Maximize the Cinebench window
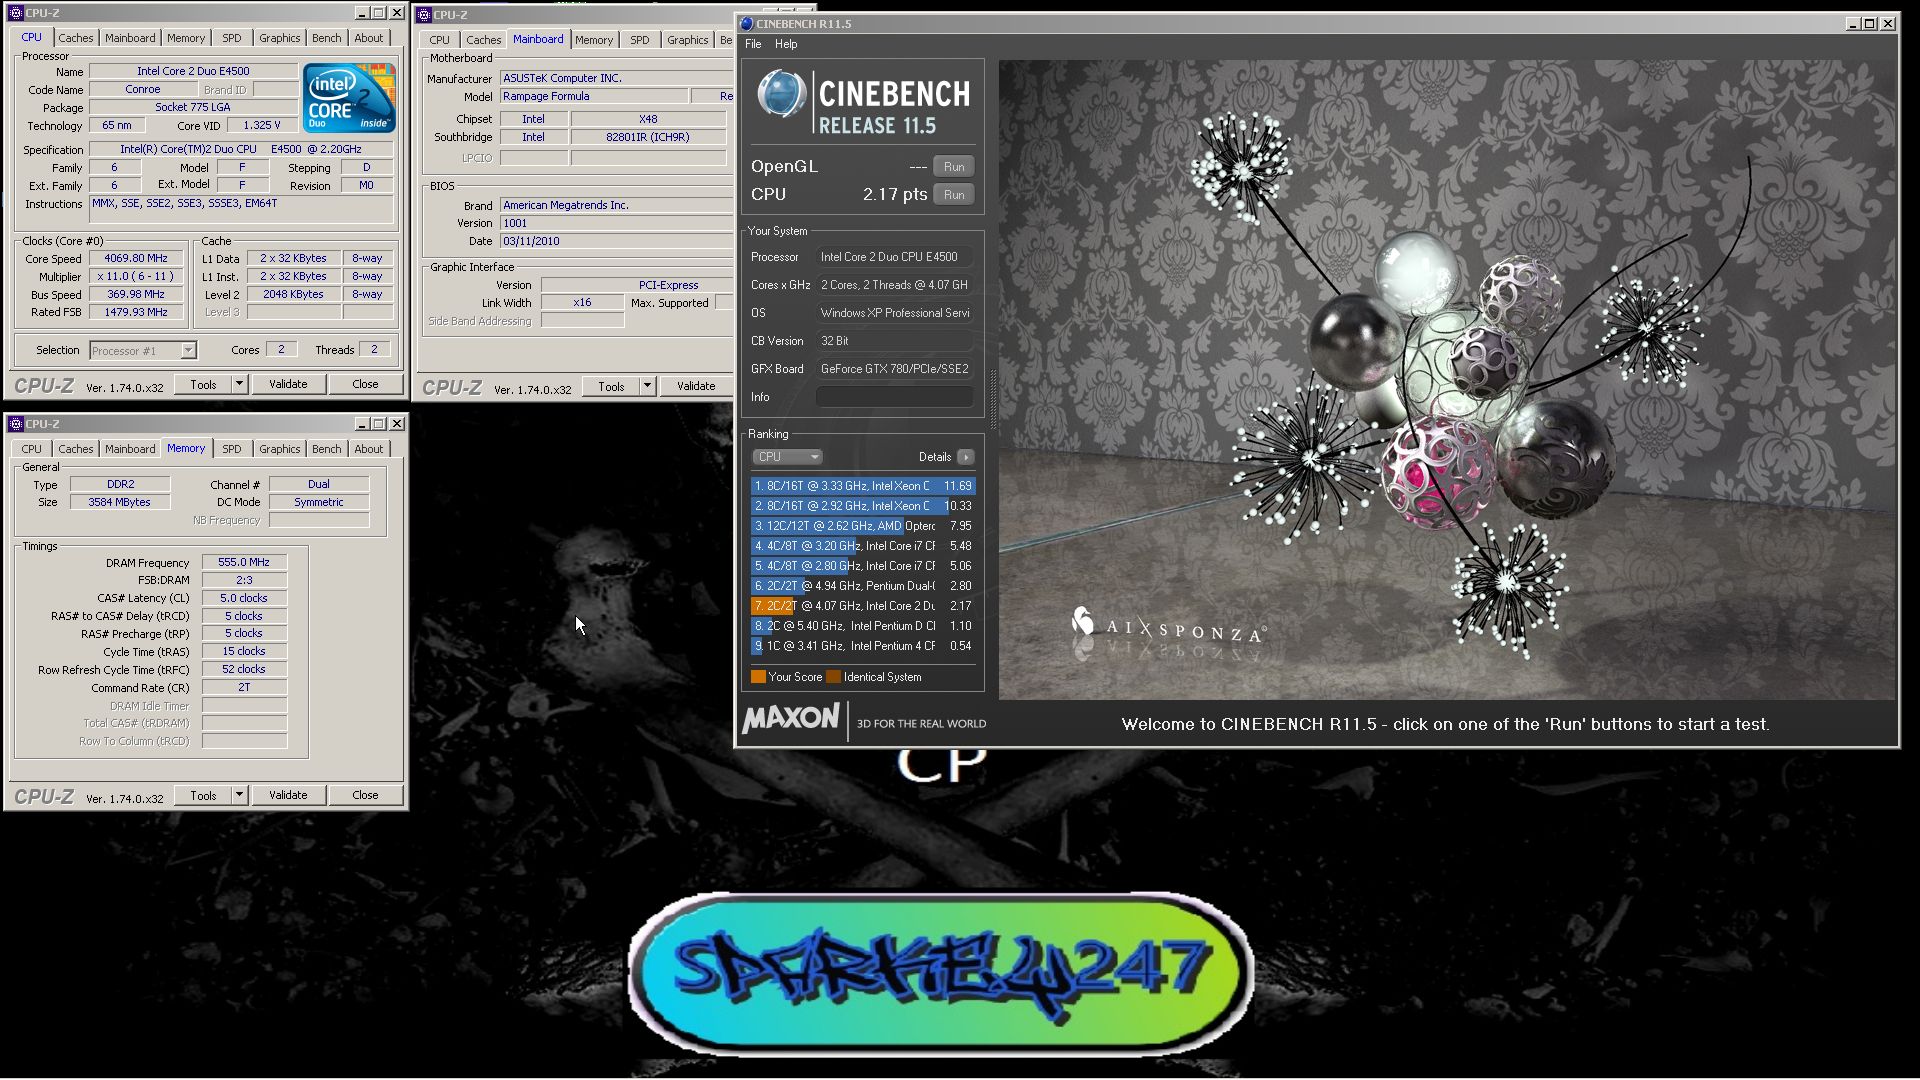Image resolution: width=1920 pixels, height=1080 pixels. (1869, 24)
